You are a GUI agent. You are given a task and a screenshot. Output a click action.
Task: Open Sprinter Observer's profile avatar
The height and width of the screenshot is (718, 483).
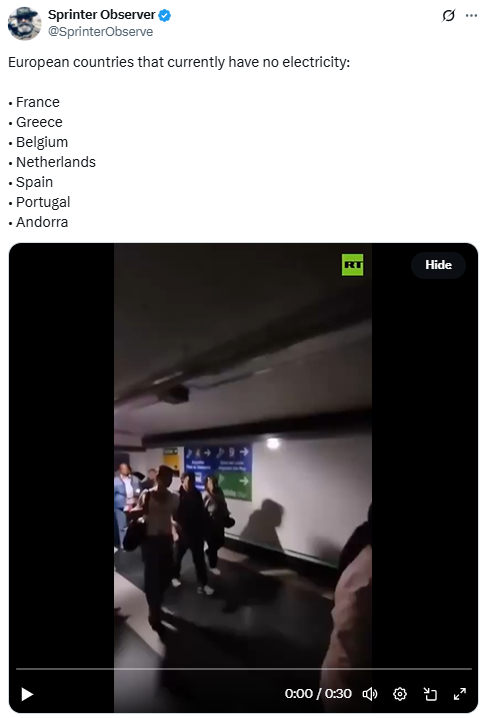(x=24, y=23)
